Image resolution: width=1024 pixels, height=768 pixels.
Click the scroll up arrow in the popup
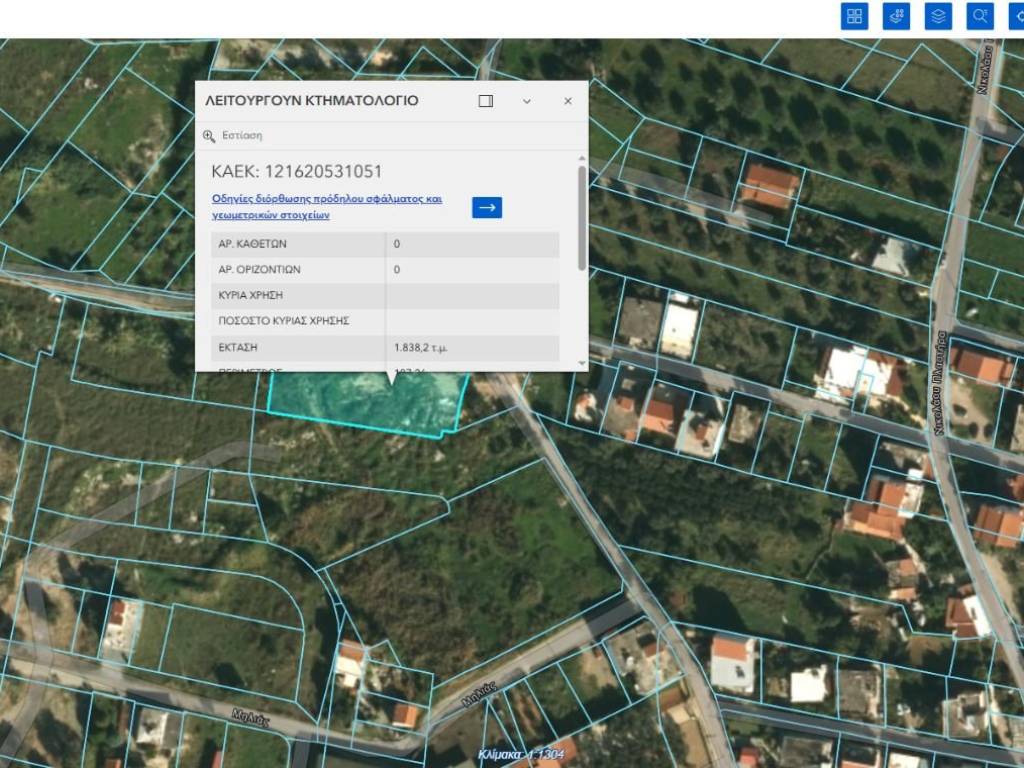582,158
